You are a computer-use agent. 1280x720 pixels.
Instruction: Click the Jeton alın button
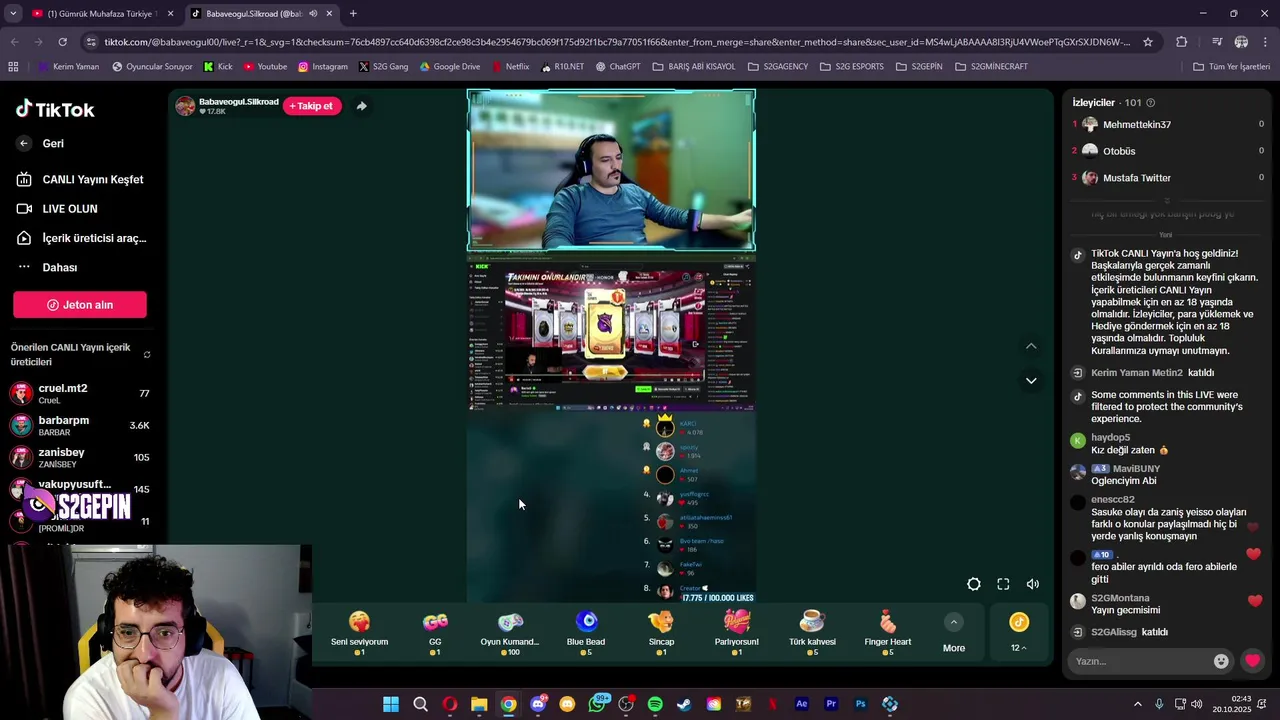(x=80, y=305)
